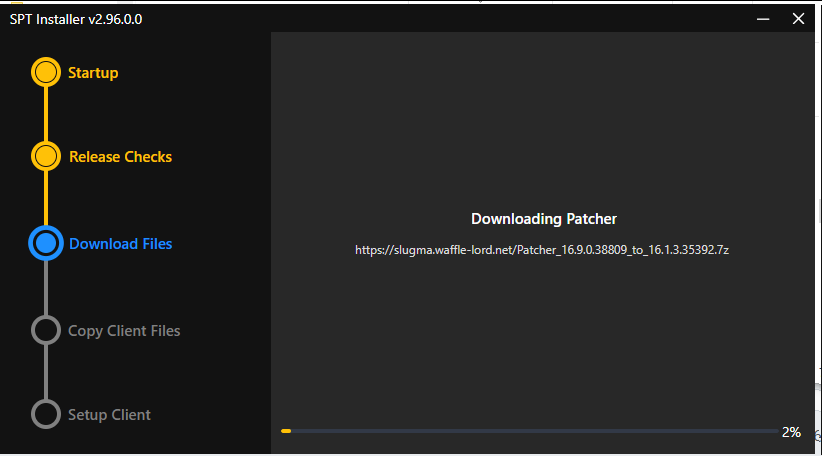The image size is (822, 456).
Task: Click the blue Download Files step circle
Action: click(46, 243)
